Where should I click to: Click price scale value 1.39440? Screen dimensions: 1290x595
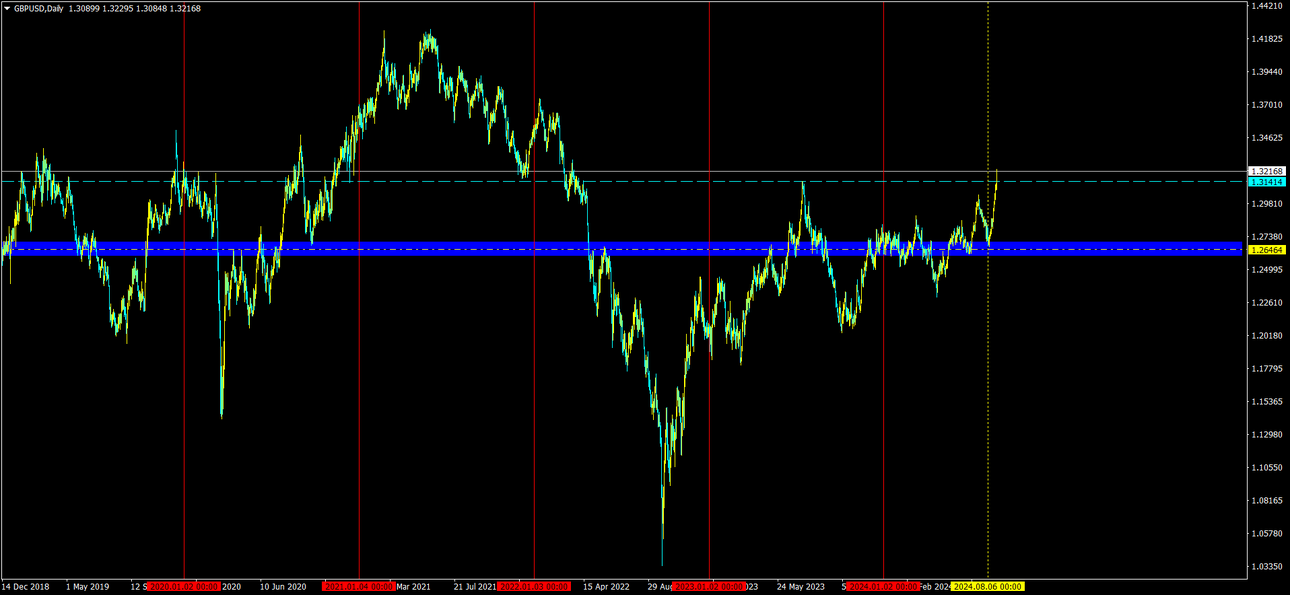[x=1267, y=72]
